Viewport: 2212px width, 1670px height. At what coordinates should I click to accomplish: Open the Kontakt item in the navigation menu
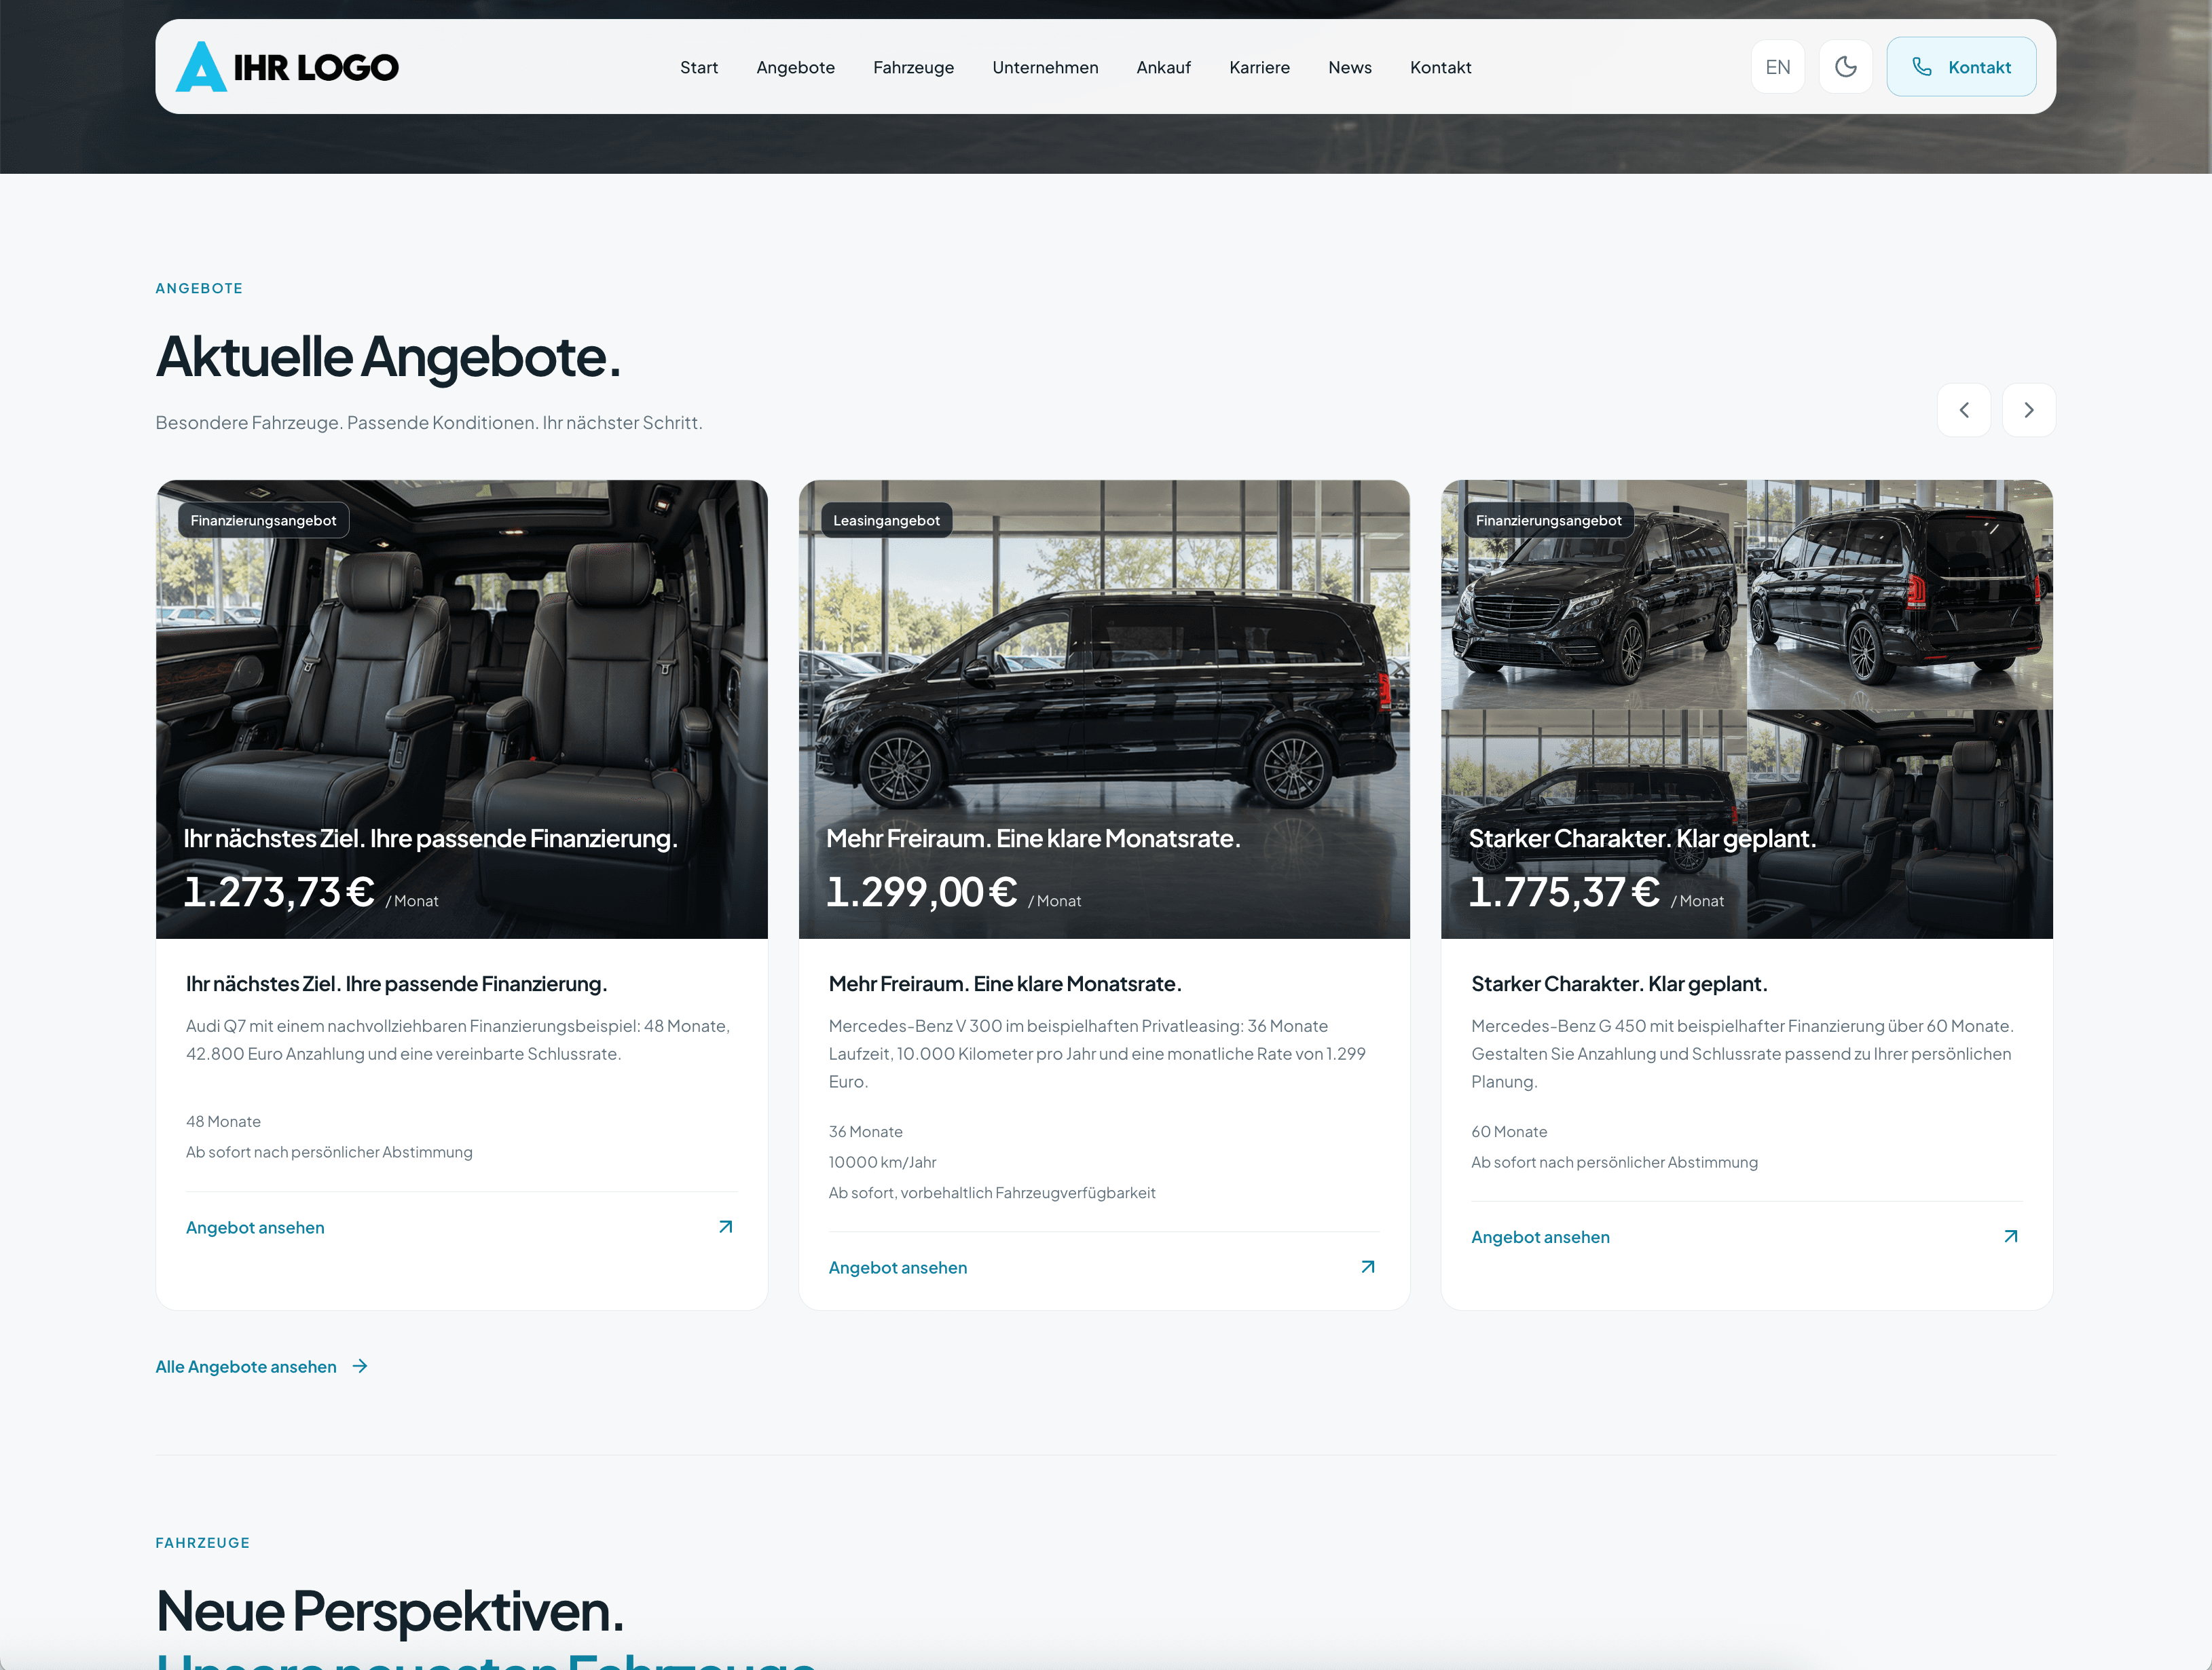(1440, 67)
